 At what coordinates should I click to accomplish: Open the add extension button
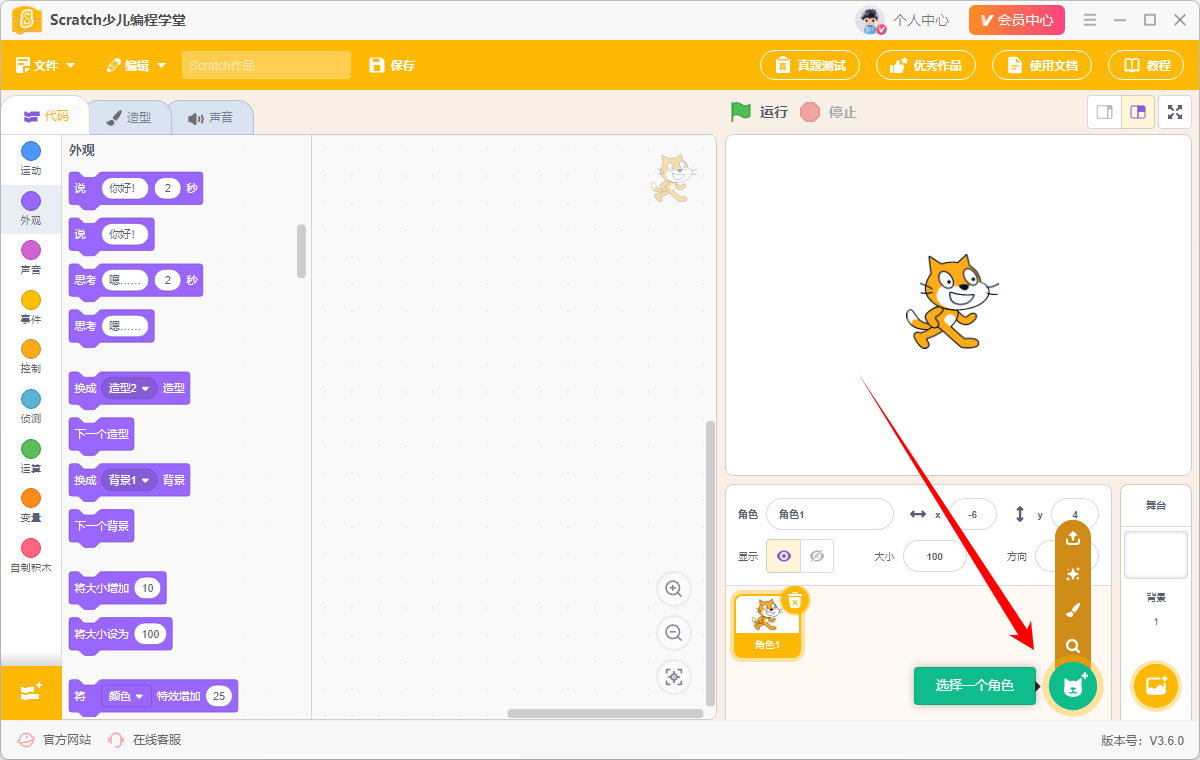(x=31, y=691)
